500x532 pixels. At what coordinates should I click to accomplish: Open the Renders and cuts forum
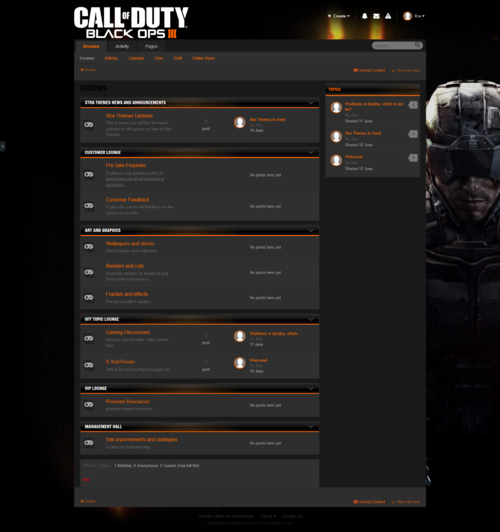pos(124,266)
